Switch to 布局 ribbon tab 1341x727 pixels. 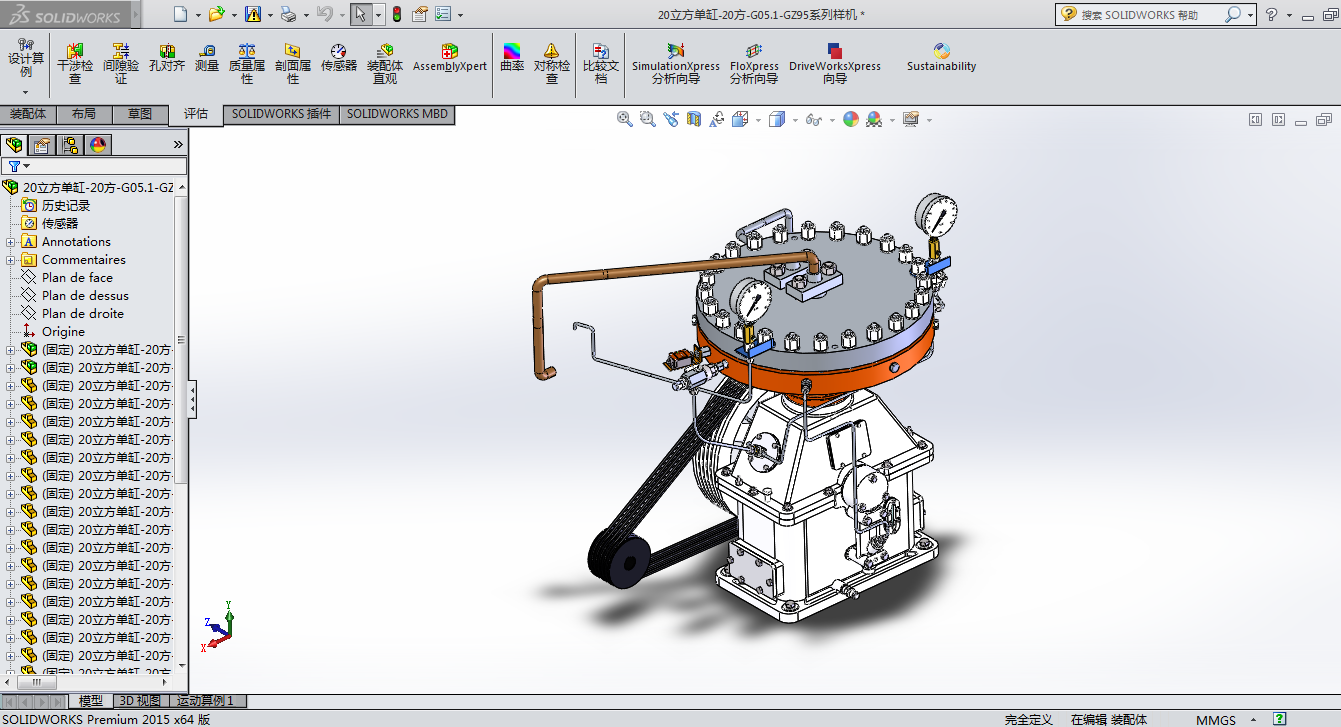tap(84, 115)
